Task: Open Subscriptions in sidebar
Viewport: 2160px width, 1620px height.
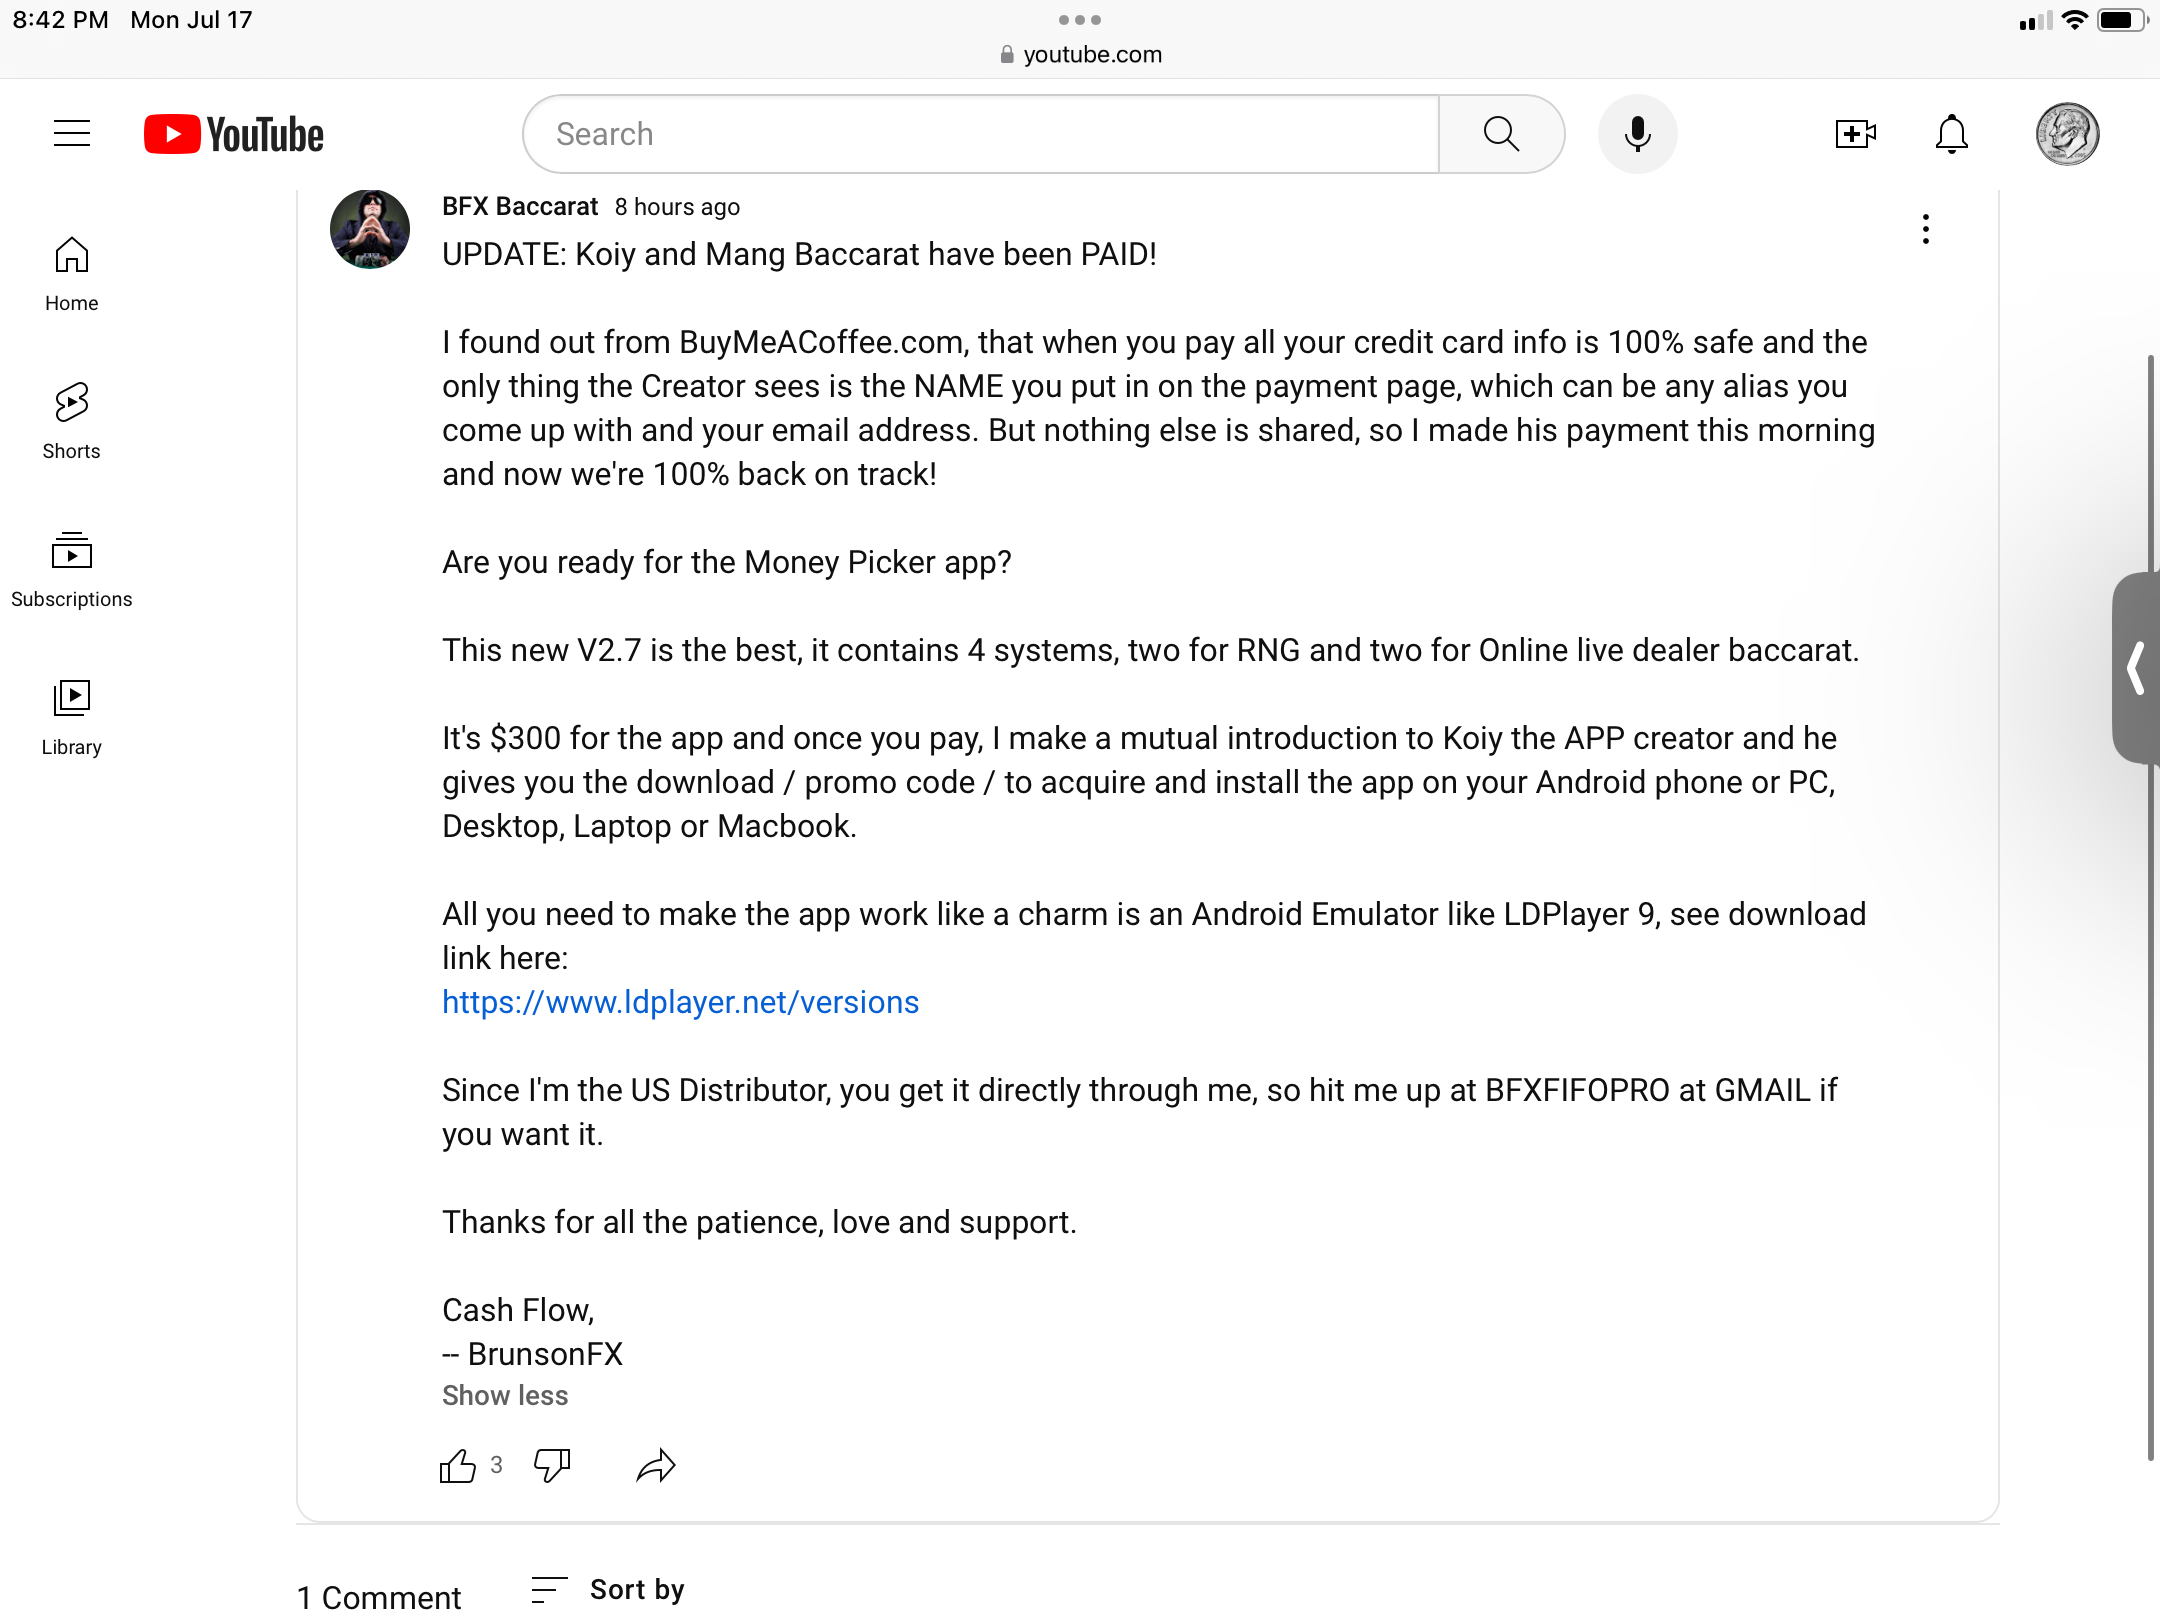Action: 72,570
